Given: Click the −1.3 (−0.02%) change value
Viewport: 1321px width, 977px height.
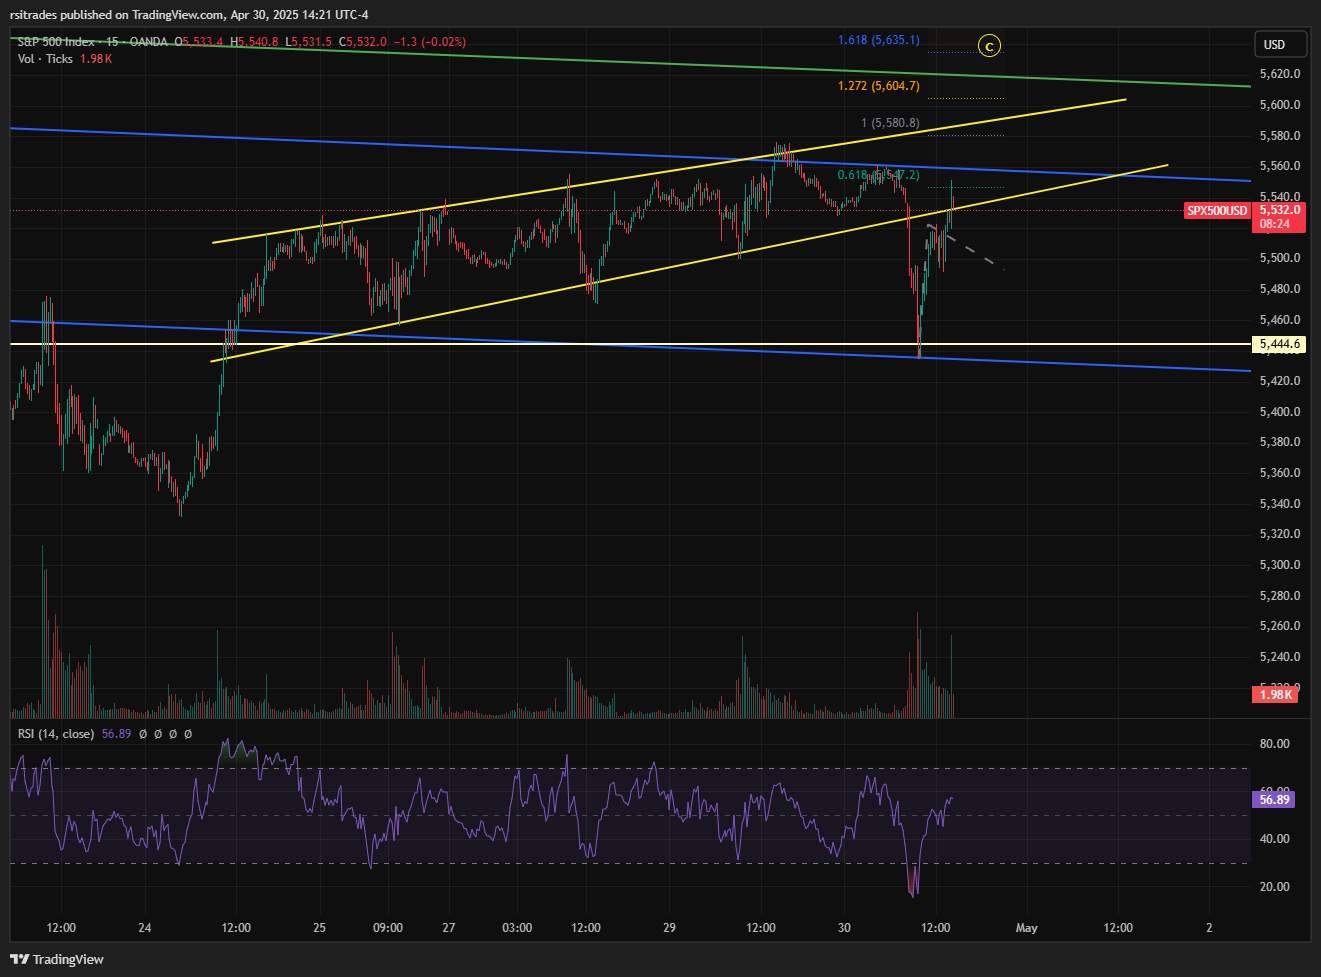Looking at the screenshot, I should tap(430, 42).
